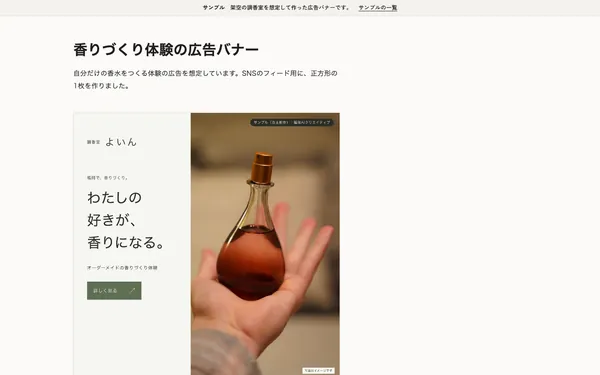Click the top bar text 架空の調香室を想定して作った広告バナーです。
600x375 pixels.
(290, 8)
